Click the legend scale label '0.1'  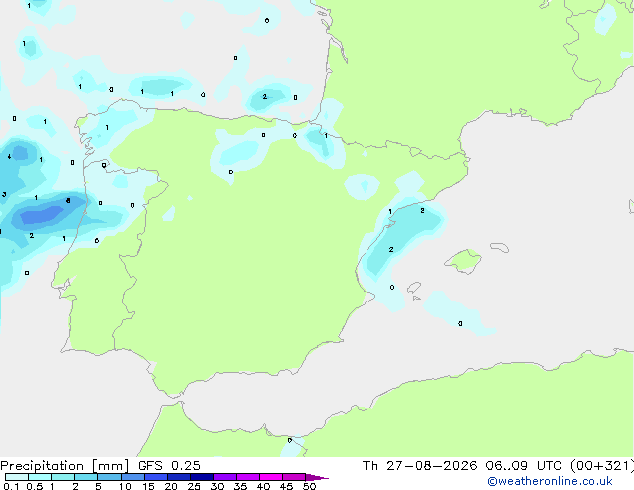pos(11,486)
